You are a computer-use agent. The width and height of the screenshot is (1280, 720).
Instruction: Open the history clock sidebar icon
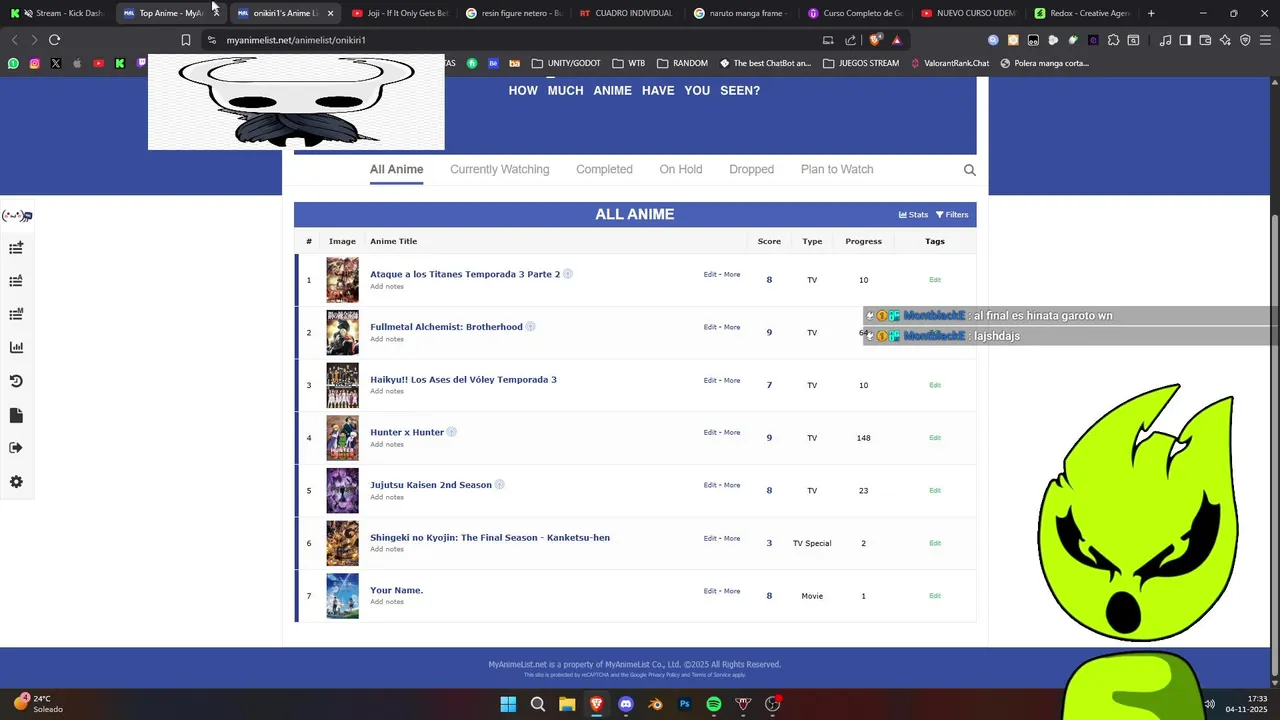[x=16, y=381]
